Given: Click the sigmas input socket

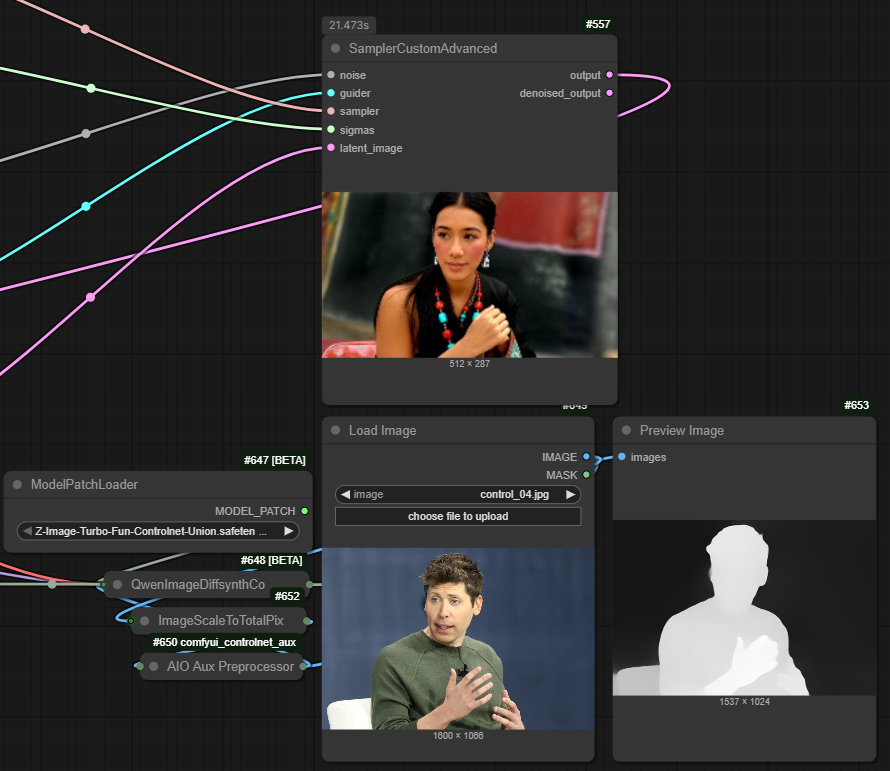Looking at the screenshot, I should [331, 129].
